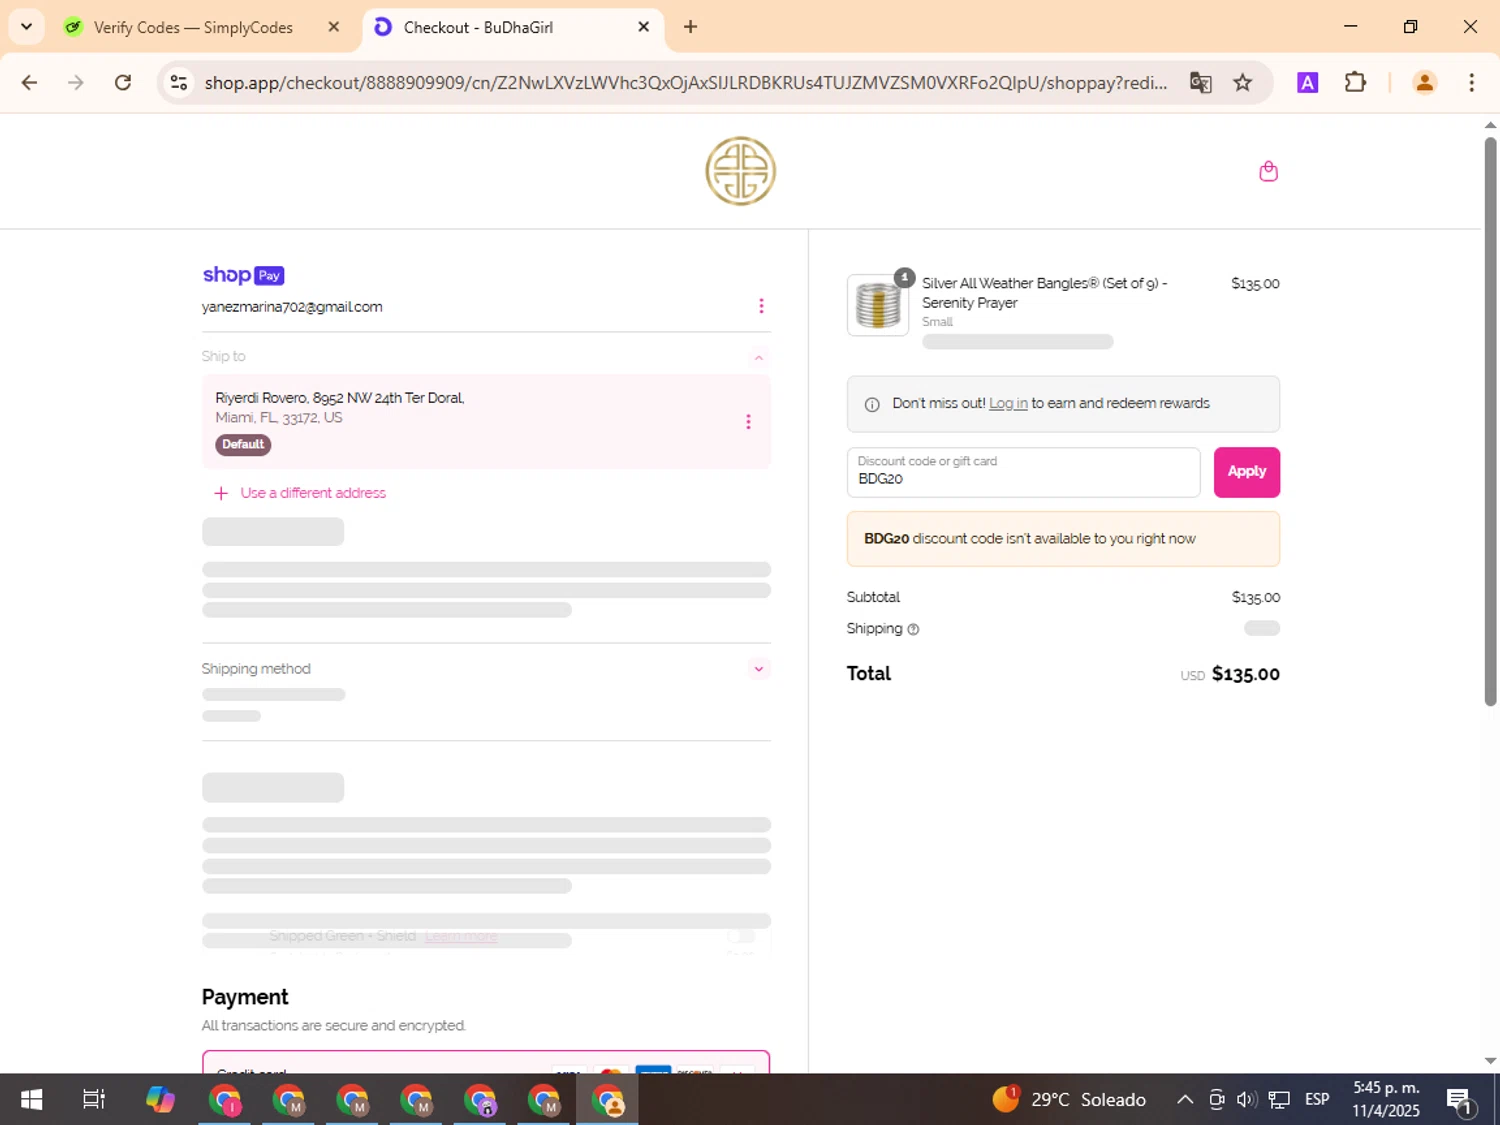
Task: Open the 5:45 p. m. clock and calendar
Action: click(1386, 1100)
